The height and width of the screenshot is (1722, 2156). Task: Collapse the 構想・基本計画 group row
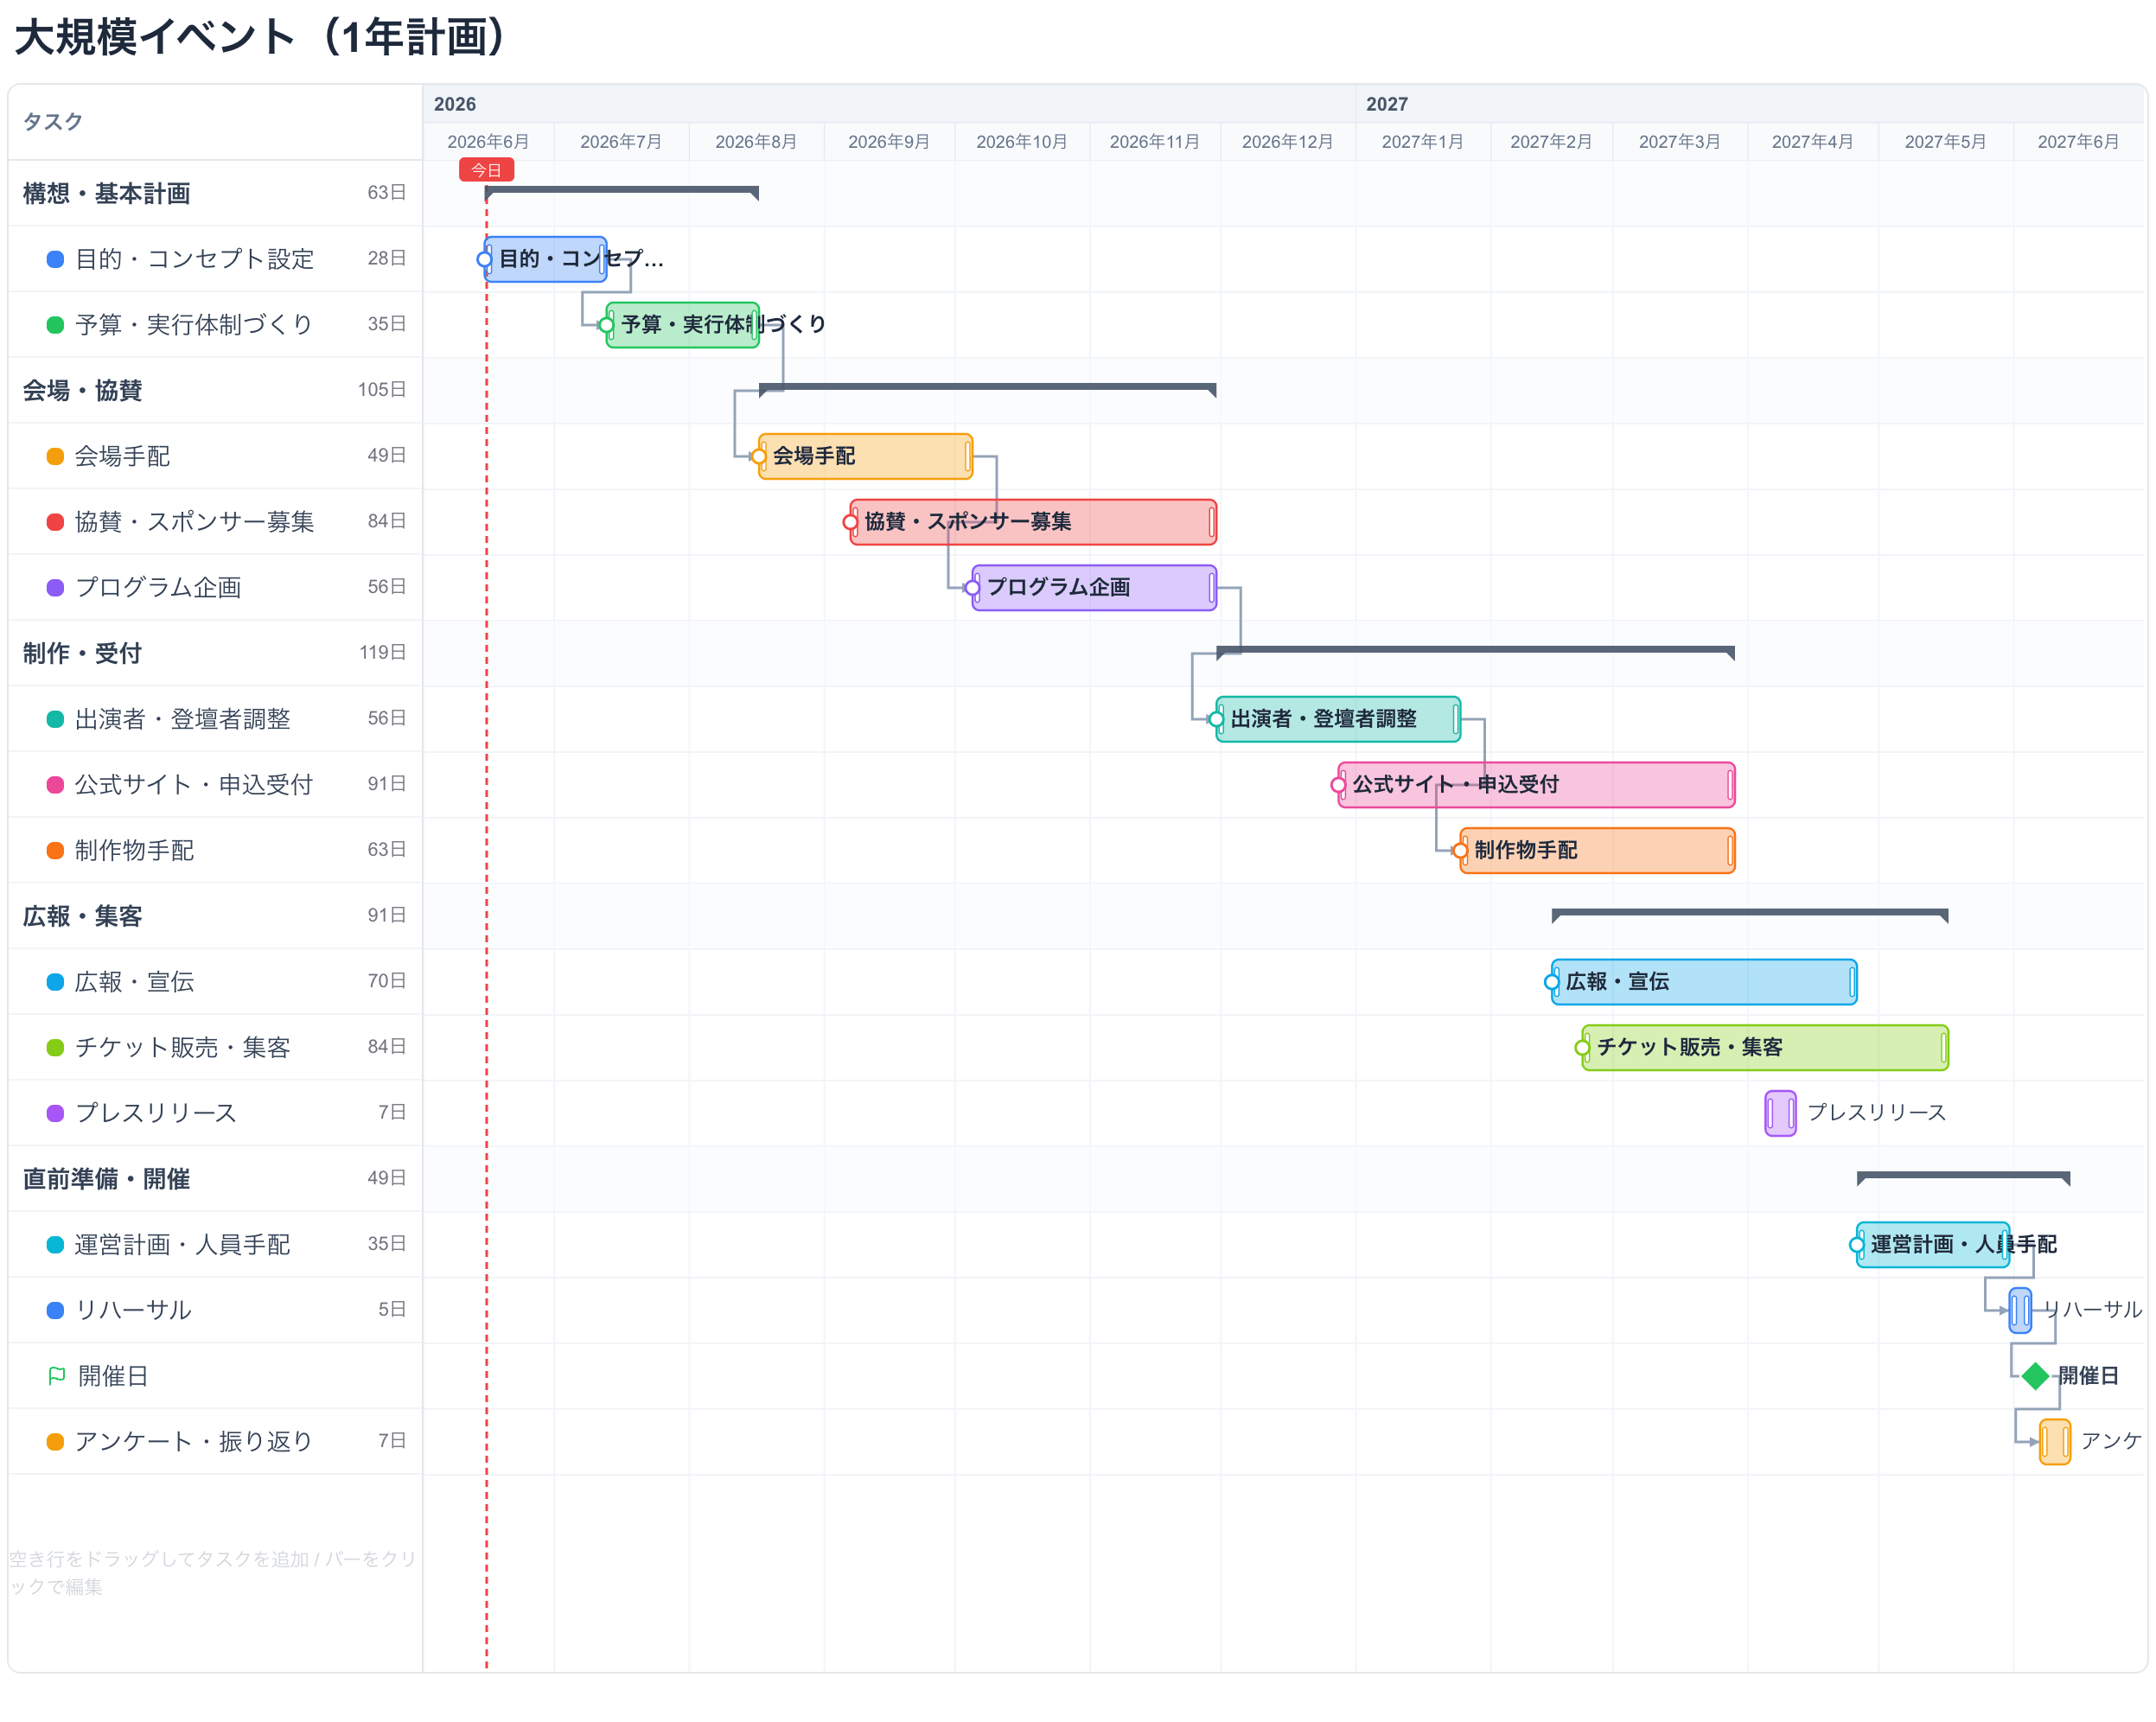(x=214, y=193)
